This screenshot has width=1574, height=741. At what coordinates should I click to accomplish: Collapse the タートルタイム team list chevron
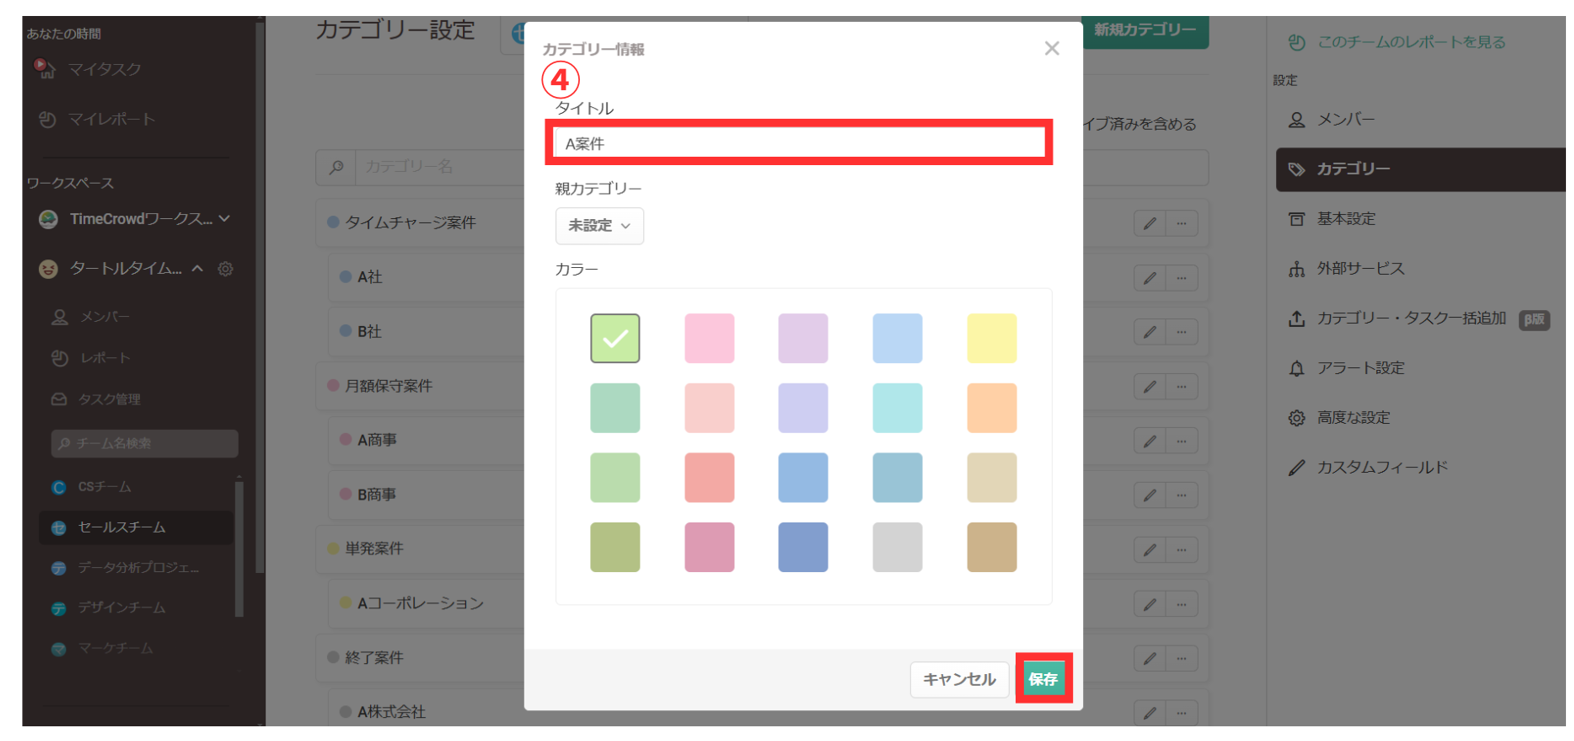pos(198,269)
